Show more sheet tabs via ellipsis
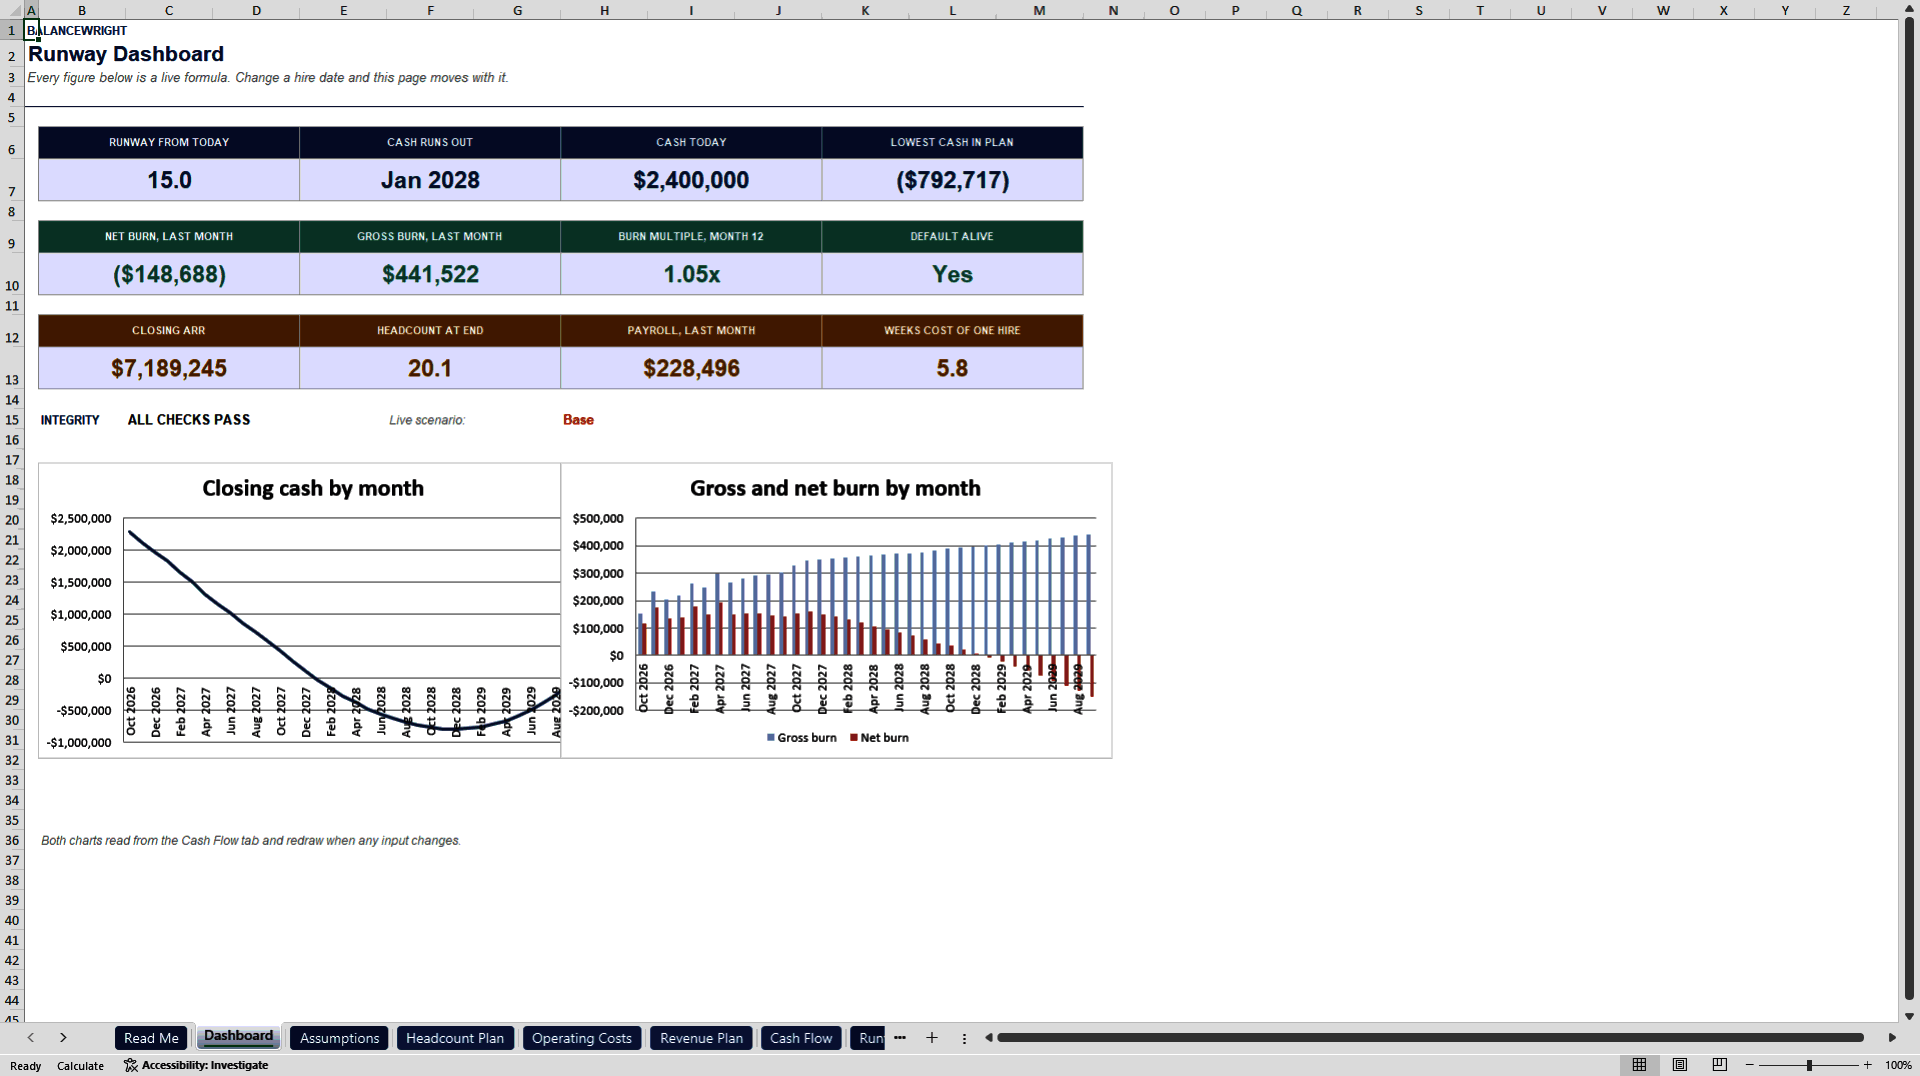The height and width of the screenshot is (1076, 1920). [900, 1038]
